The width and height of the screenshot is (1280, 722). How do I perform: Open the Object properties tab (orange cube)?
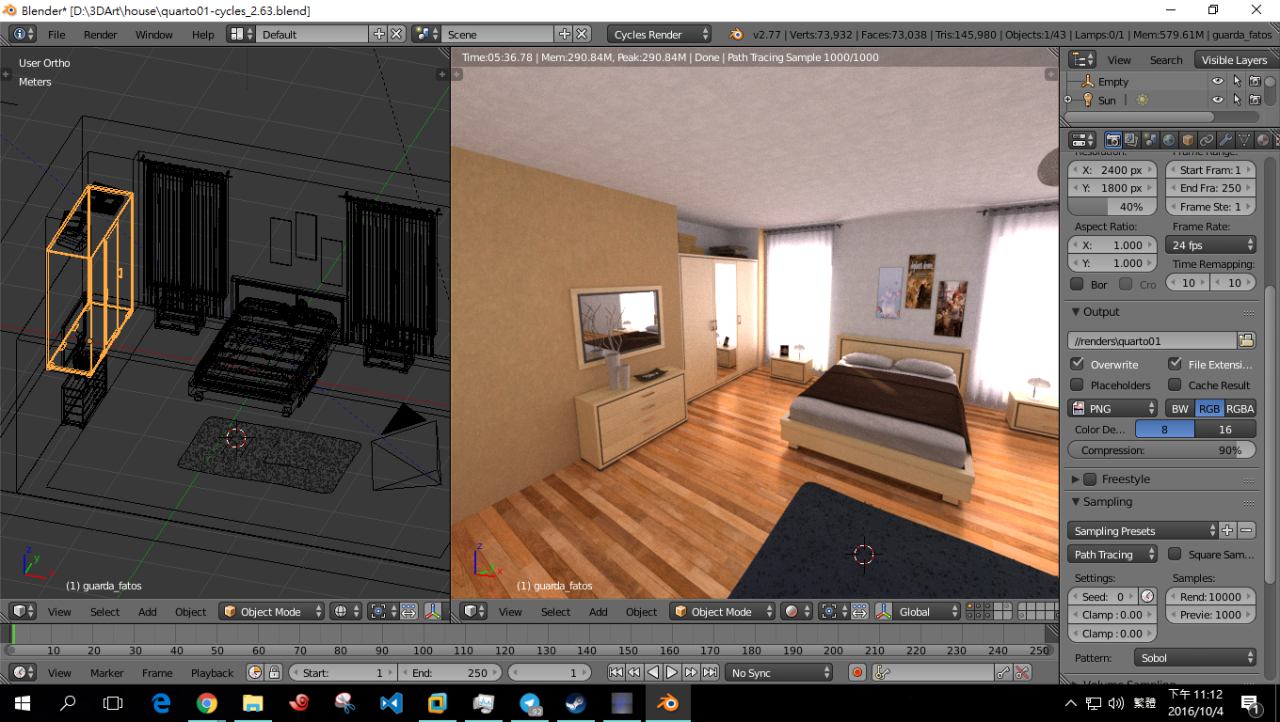point(1188,140)
